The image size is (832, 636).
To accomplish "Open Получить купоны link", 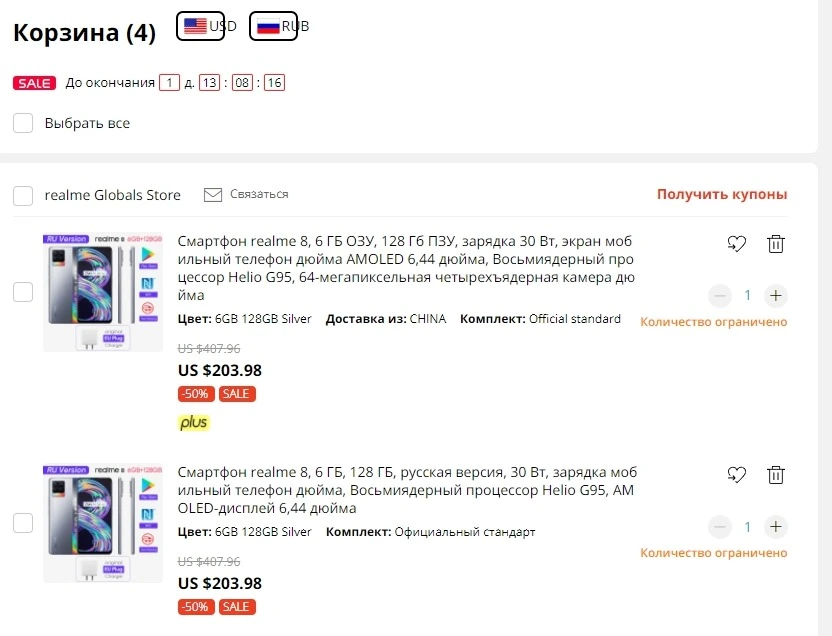I will point(722,194).
